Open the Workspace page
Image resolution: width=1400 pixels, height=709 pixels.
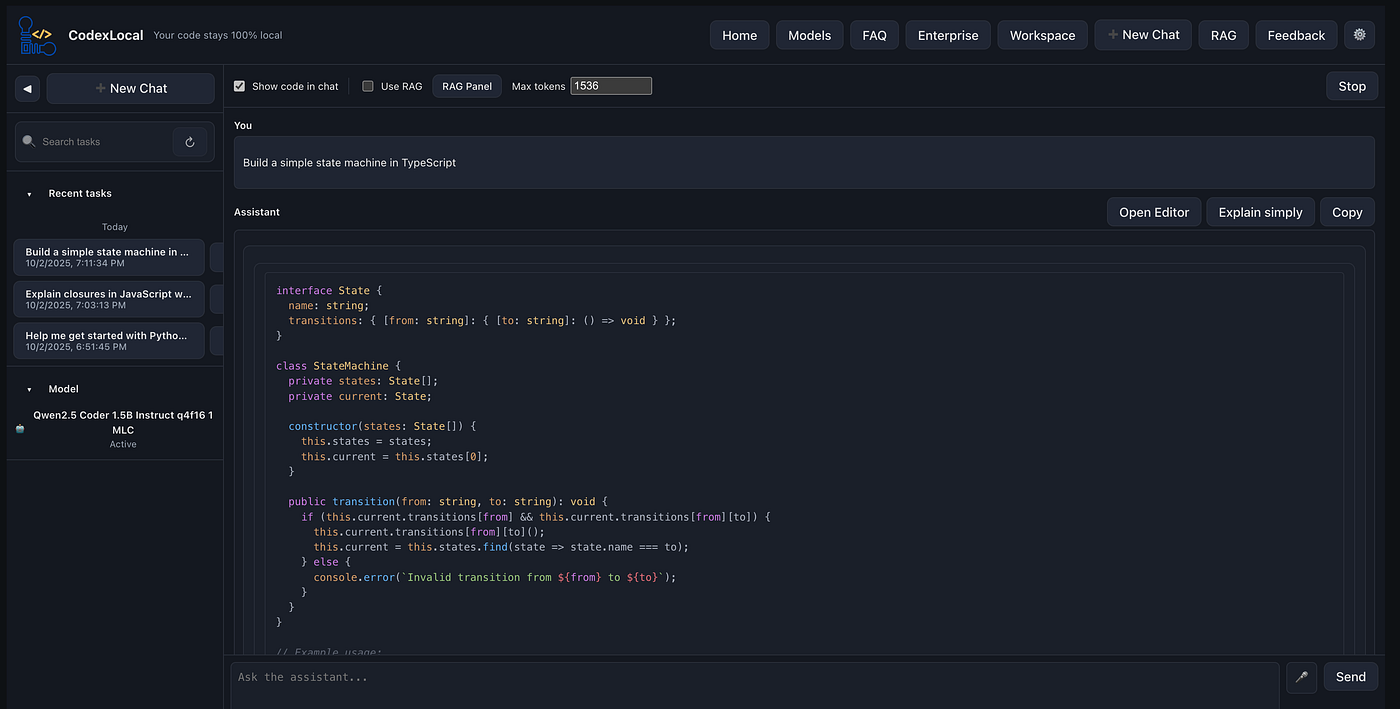1042,35
